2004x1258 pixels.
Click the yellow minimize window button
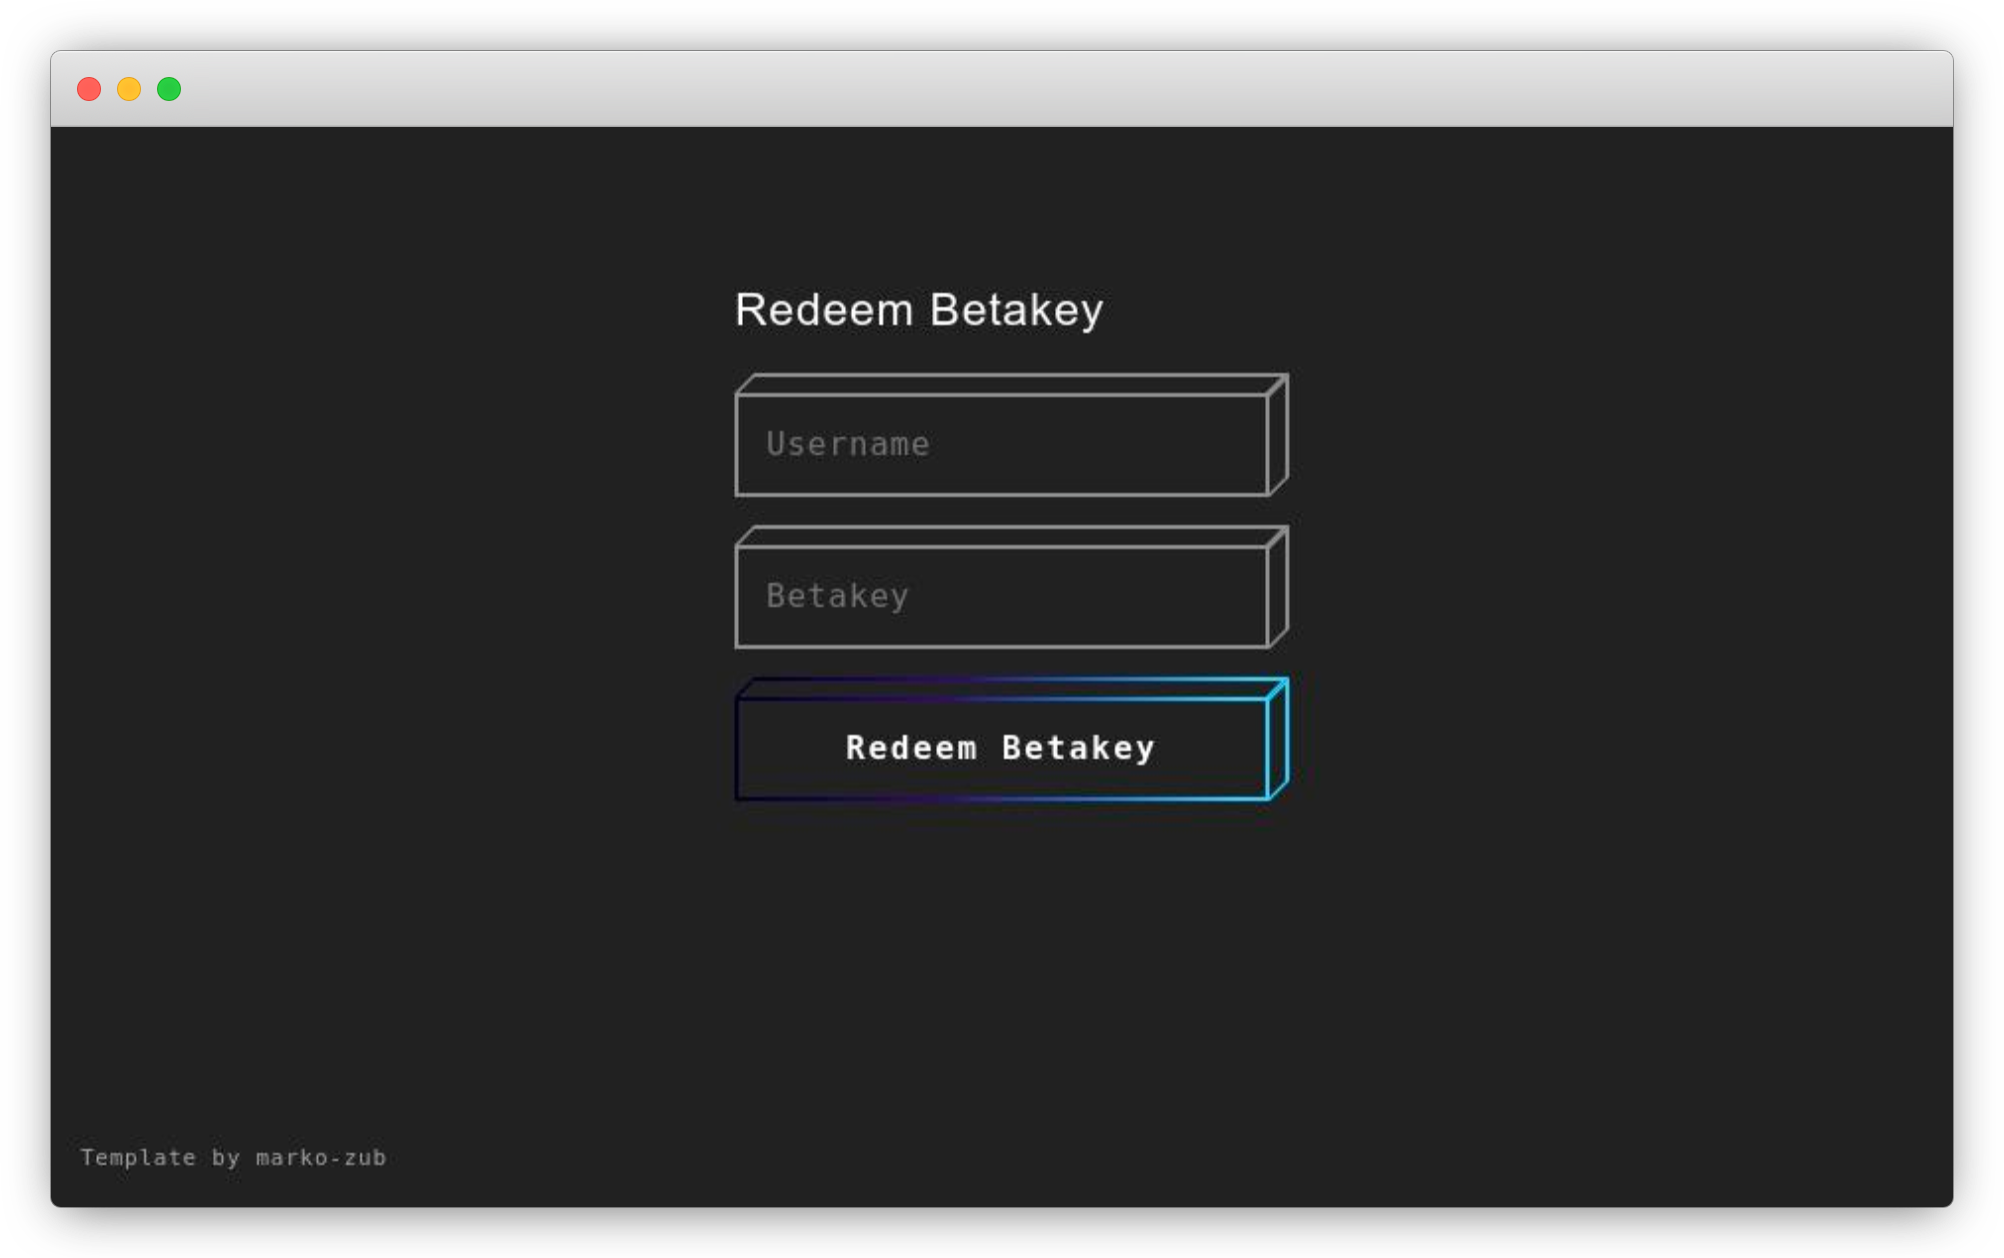pyautogui.click(x=129, y=89)
